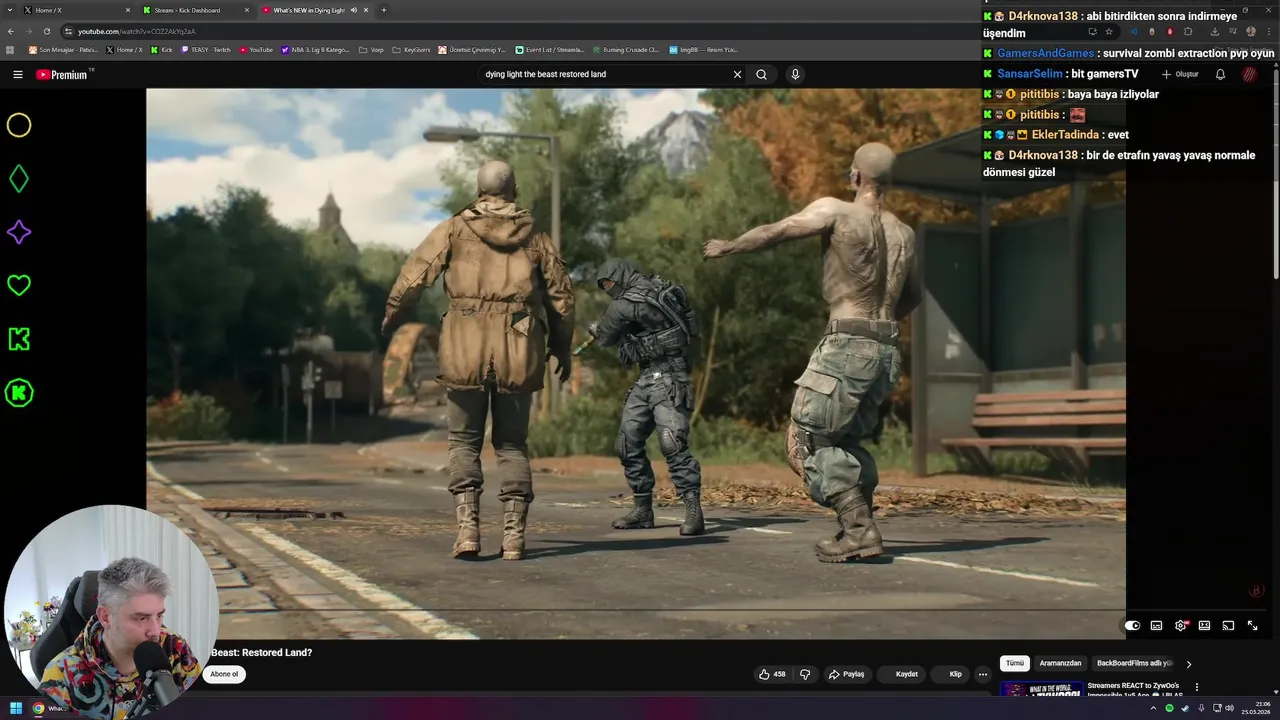
Task: Switch to theater mode
Action: [1204, 625]
